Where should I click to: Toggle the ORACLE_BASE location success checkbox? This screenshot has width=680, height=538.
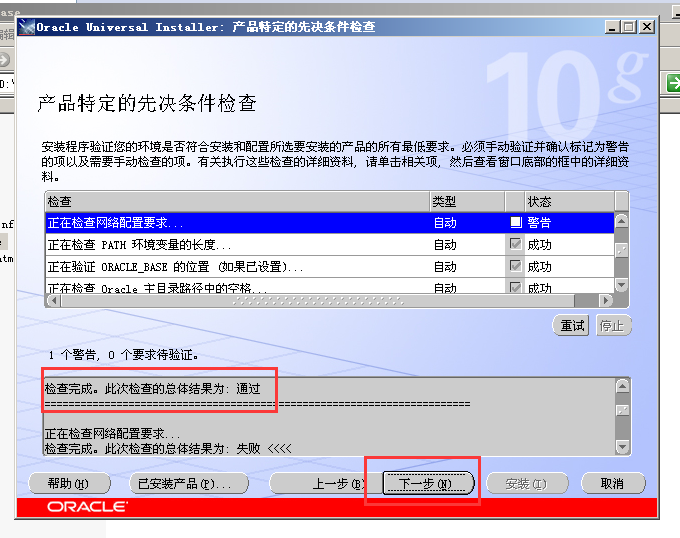tap(516, 266)
